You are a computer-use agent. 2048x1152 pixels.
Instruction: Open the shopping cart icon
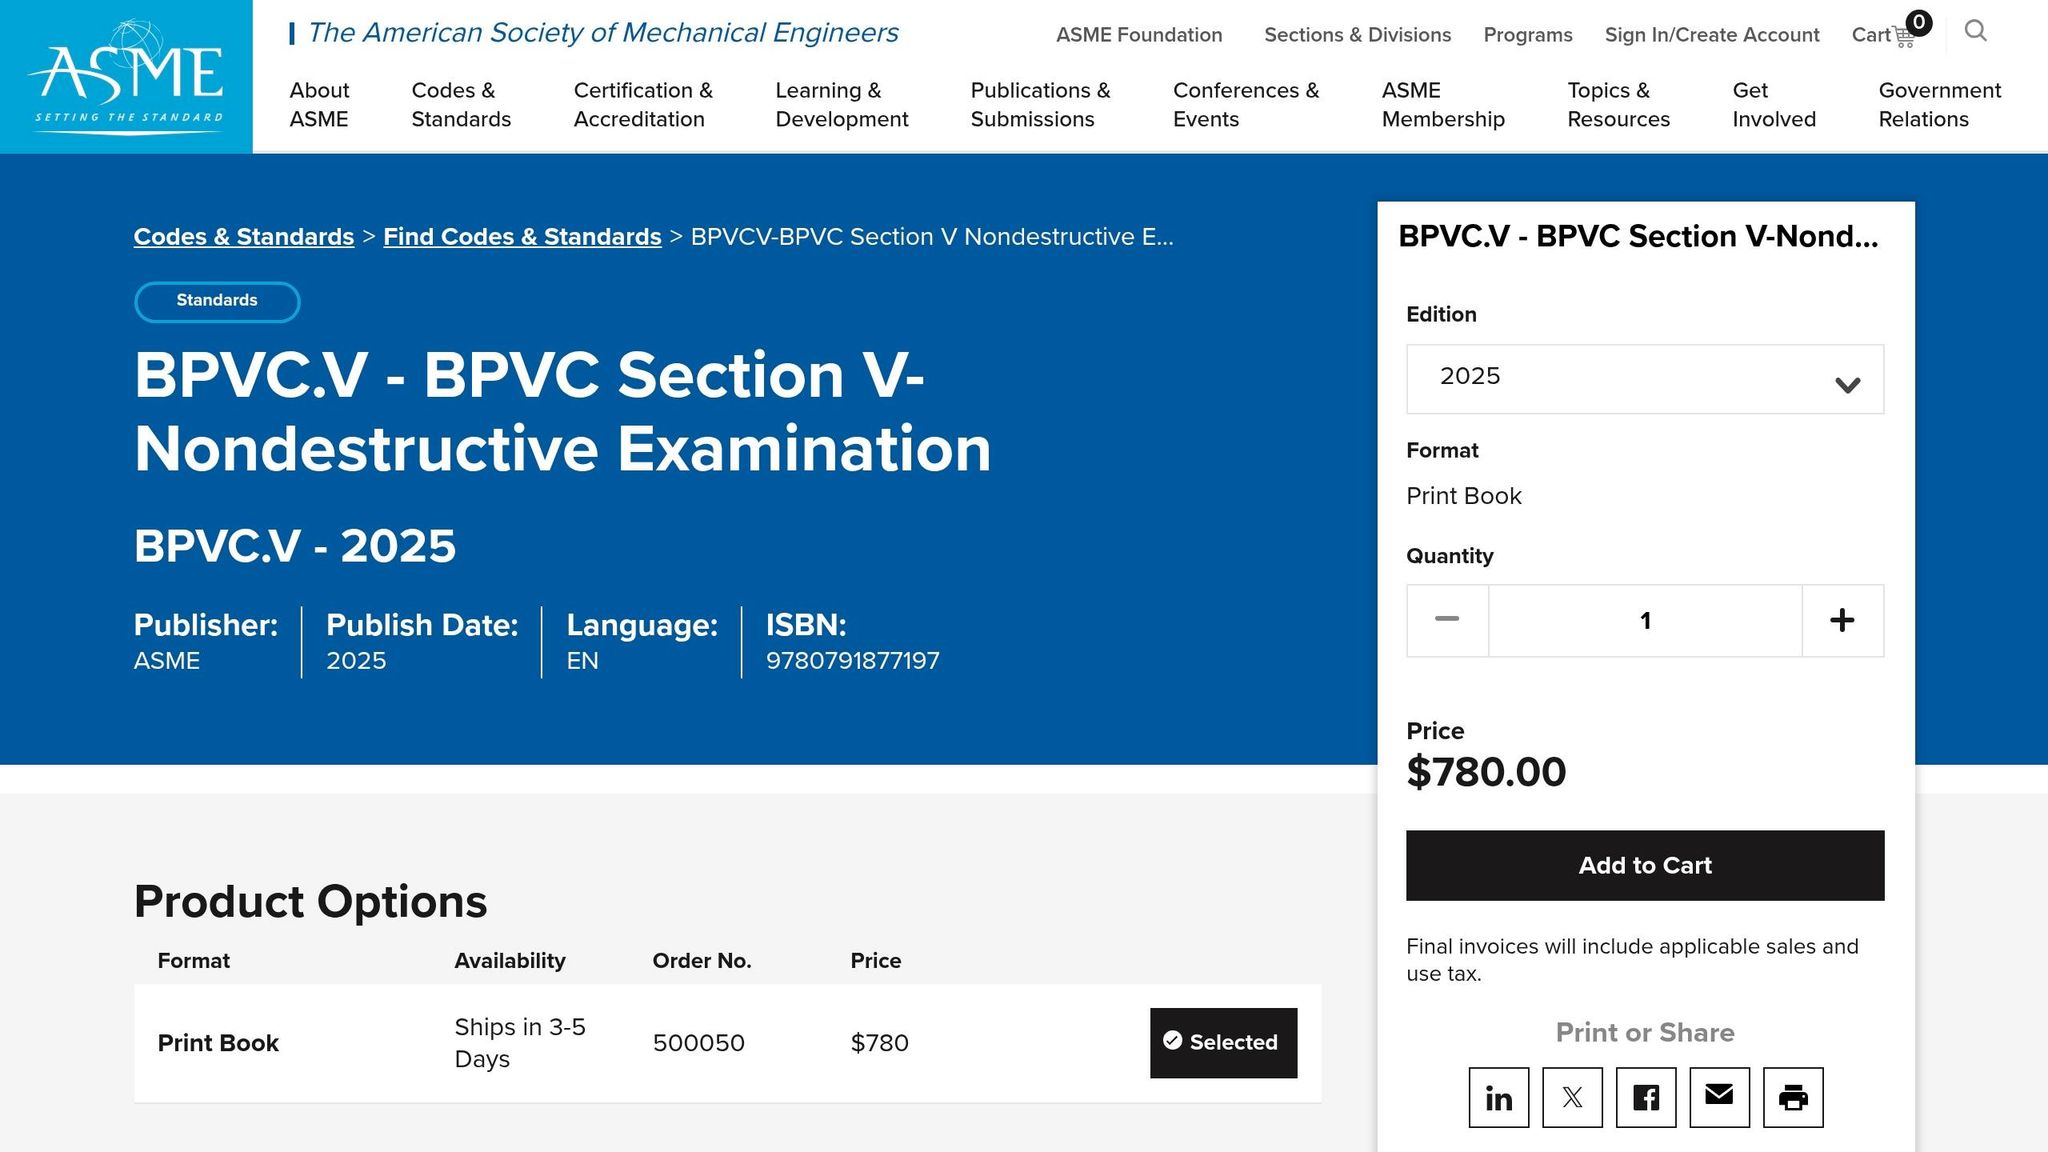click(x=1903, y=37)
